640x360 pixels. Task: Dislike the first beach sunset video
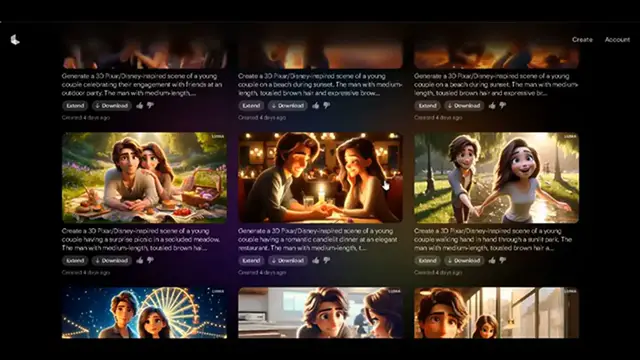(327, 106)
